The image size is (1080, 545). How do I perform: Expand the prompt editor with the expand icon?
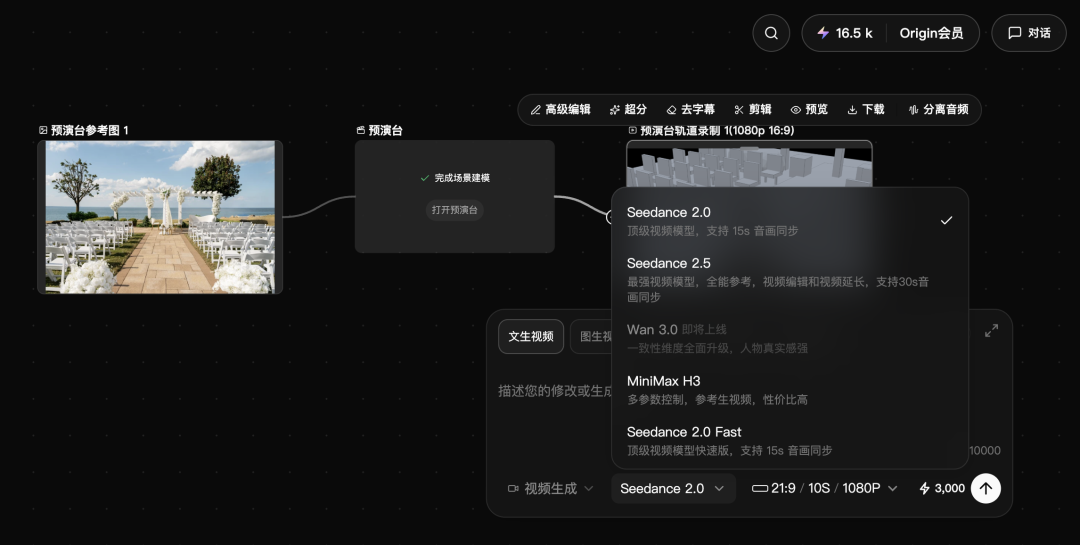pyautogui.click(x=991, y=331)
